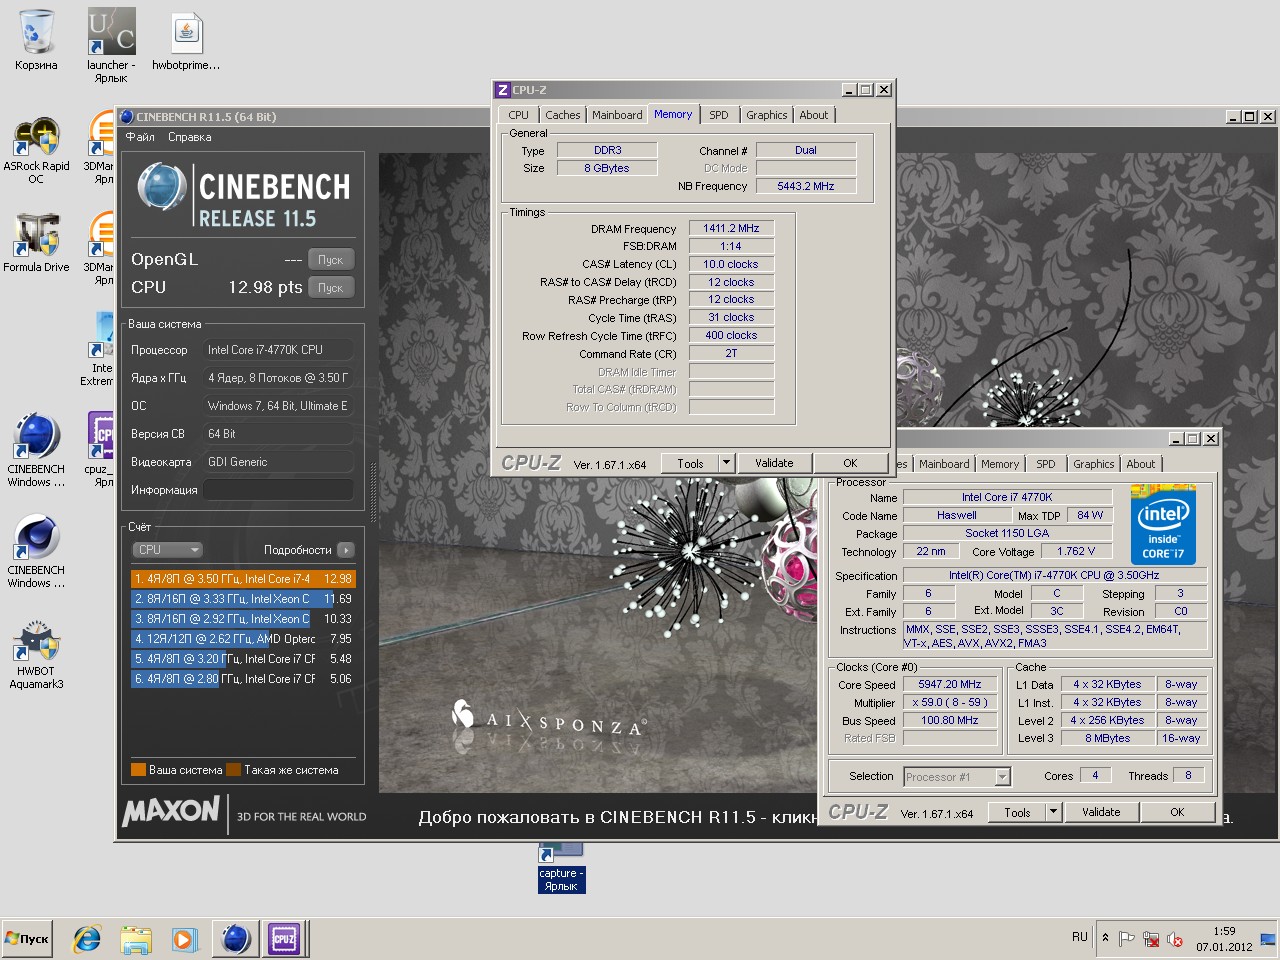Select ranking row 1 with score 12.98
Image resolution: width=1280 pixels, height=960 pixels.
tap(243, 579)
